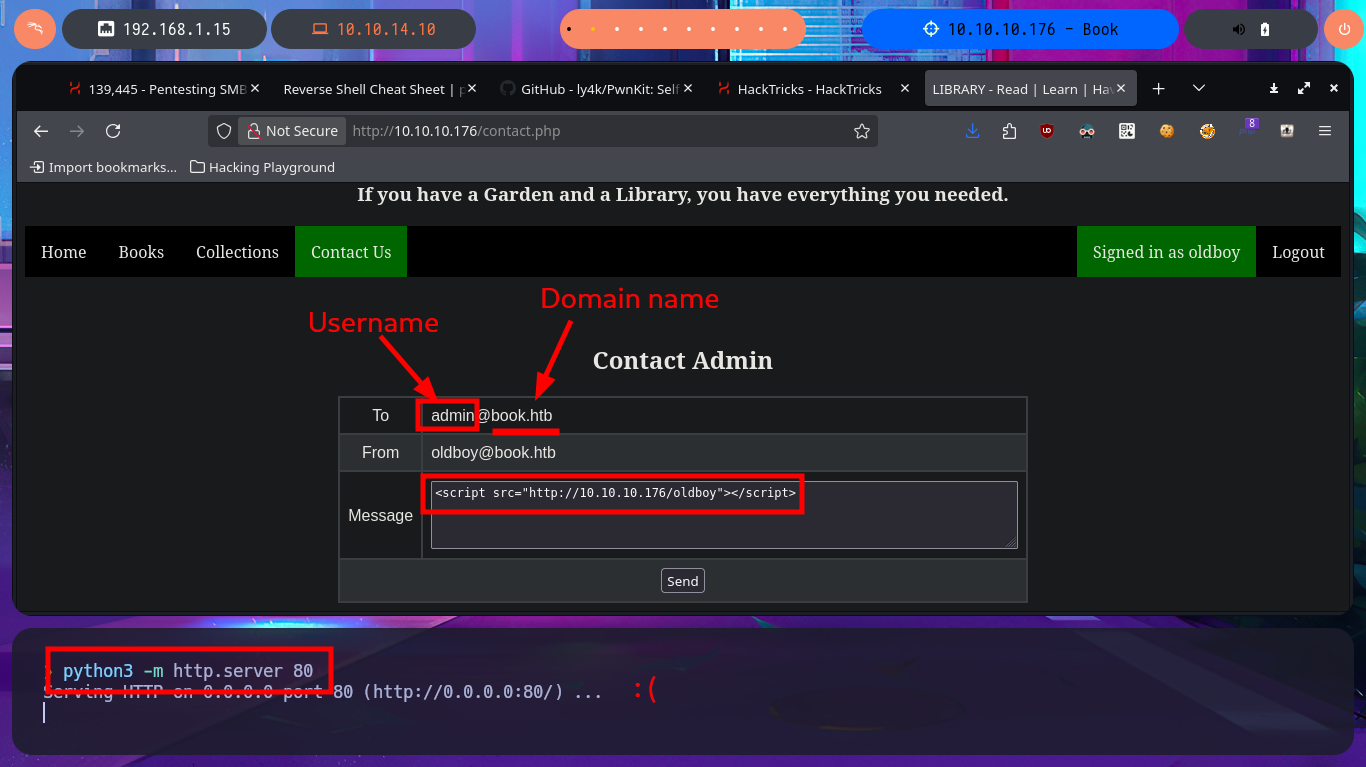Click the forward navigation arrow
This screenshot has width=1366, height=767.
tap(77, 131)
